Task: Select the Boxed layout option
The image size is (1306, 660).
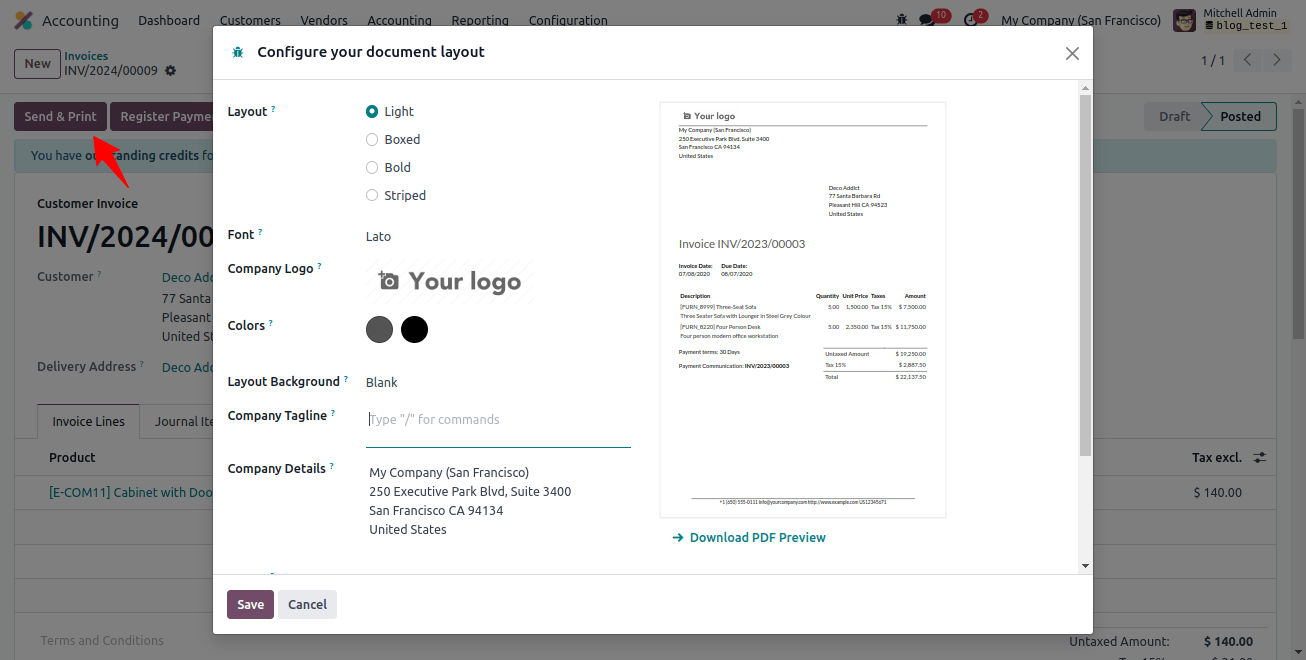Action: pos(372,140)
